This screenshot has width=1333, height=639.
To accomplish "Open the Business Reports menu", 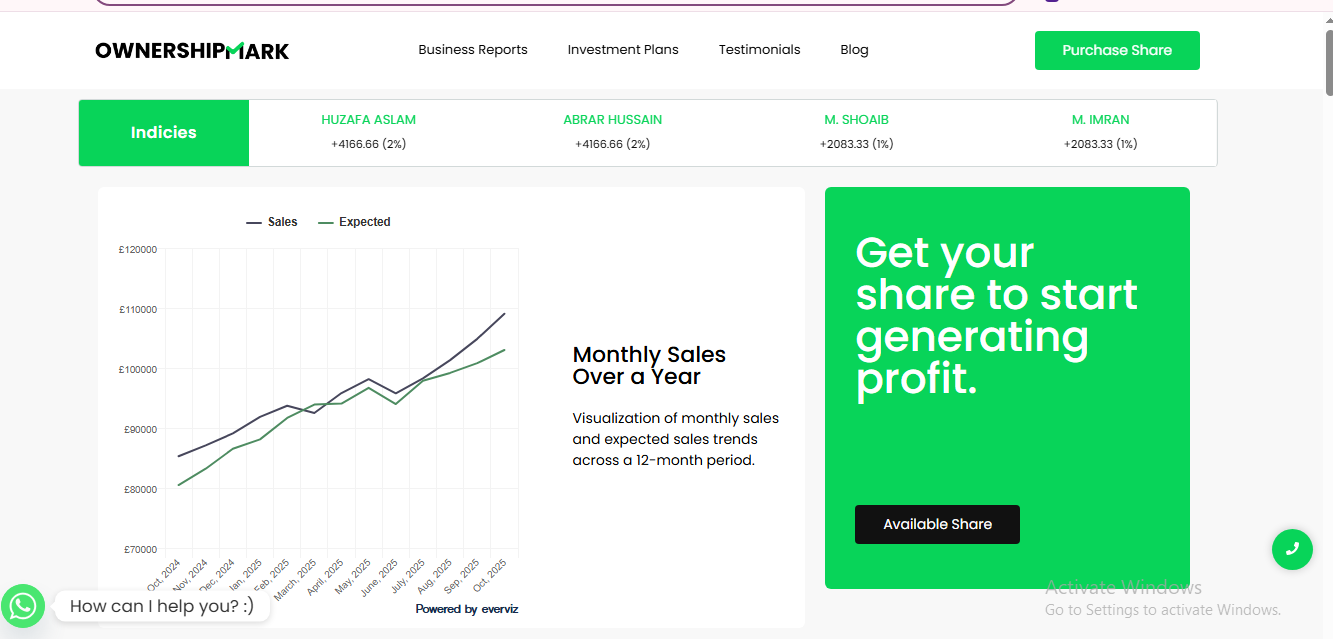I will 473,50.
